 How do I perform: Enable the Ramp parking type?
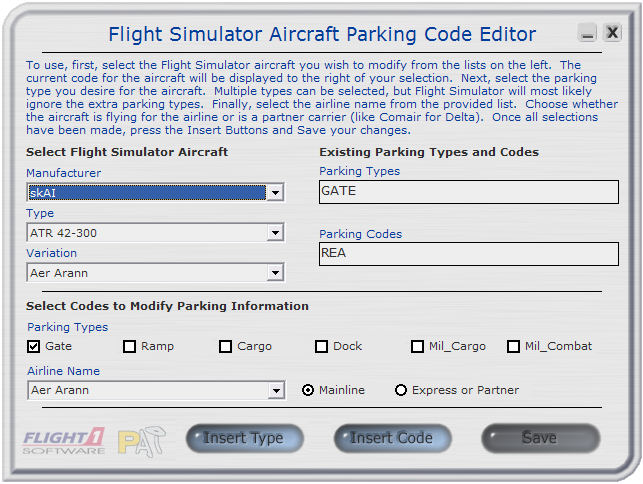coord(129,347)
